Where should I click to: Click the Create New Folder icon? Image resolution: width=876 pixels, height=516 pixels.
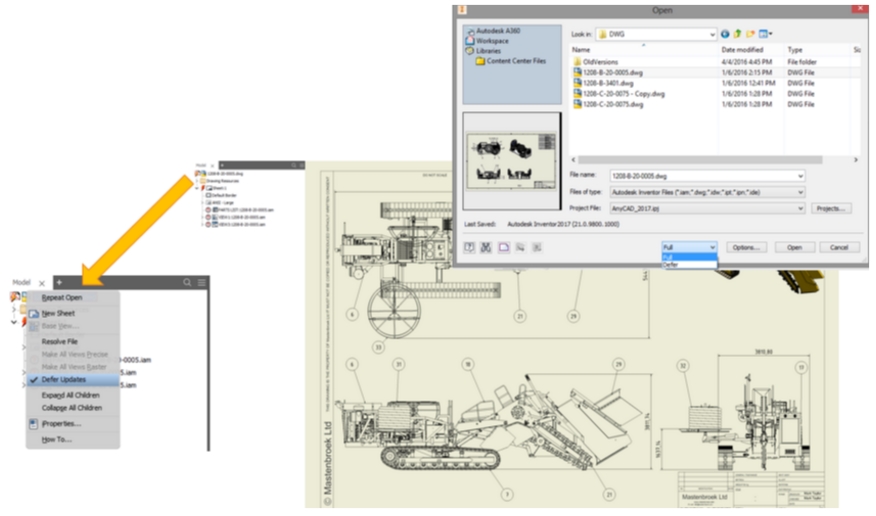point(750,34)
